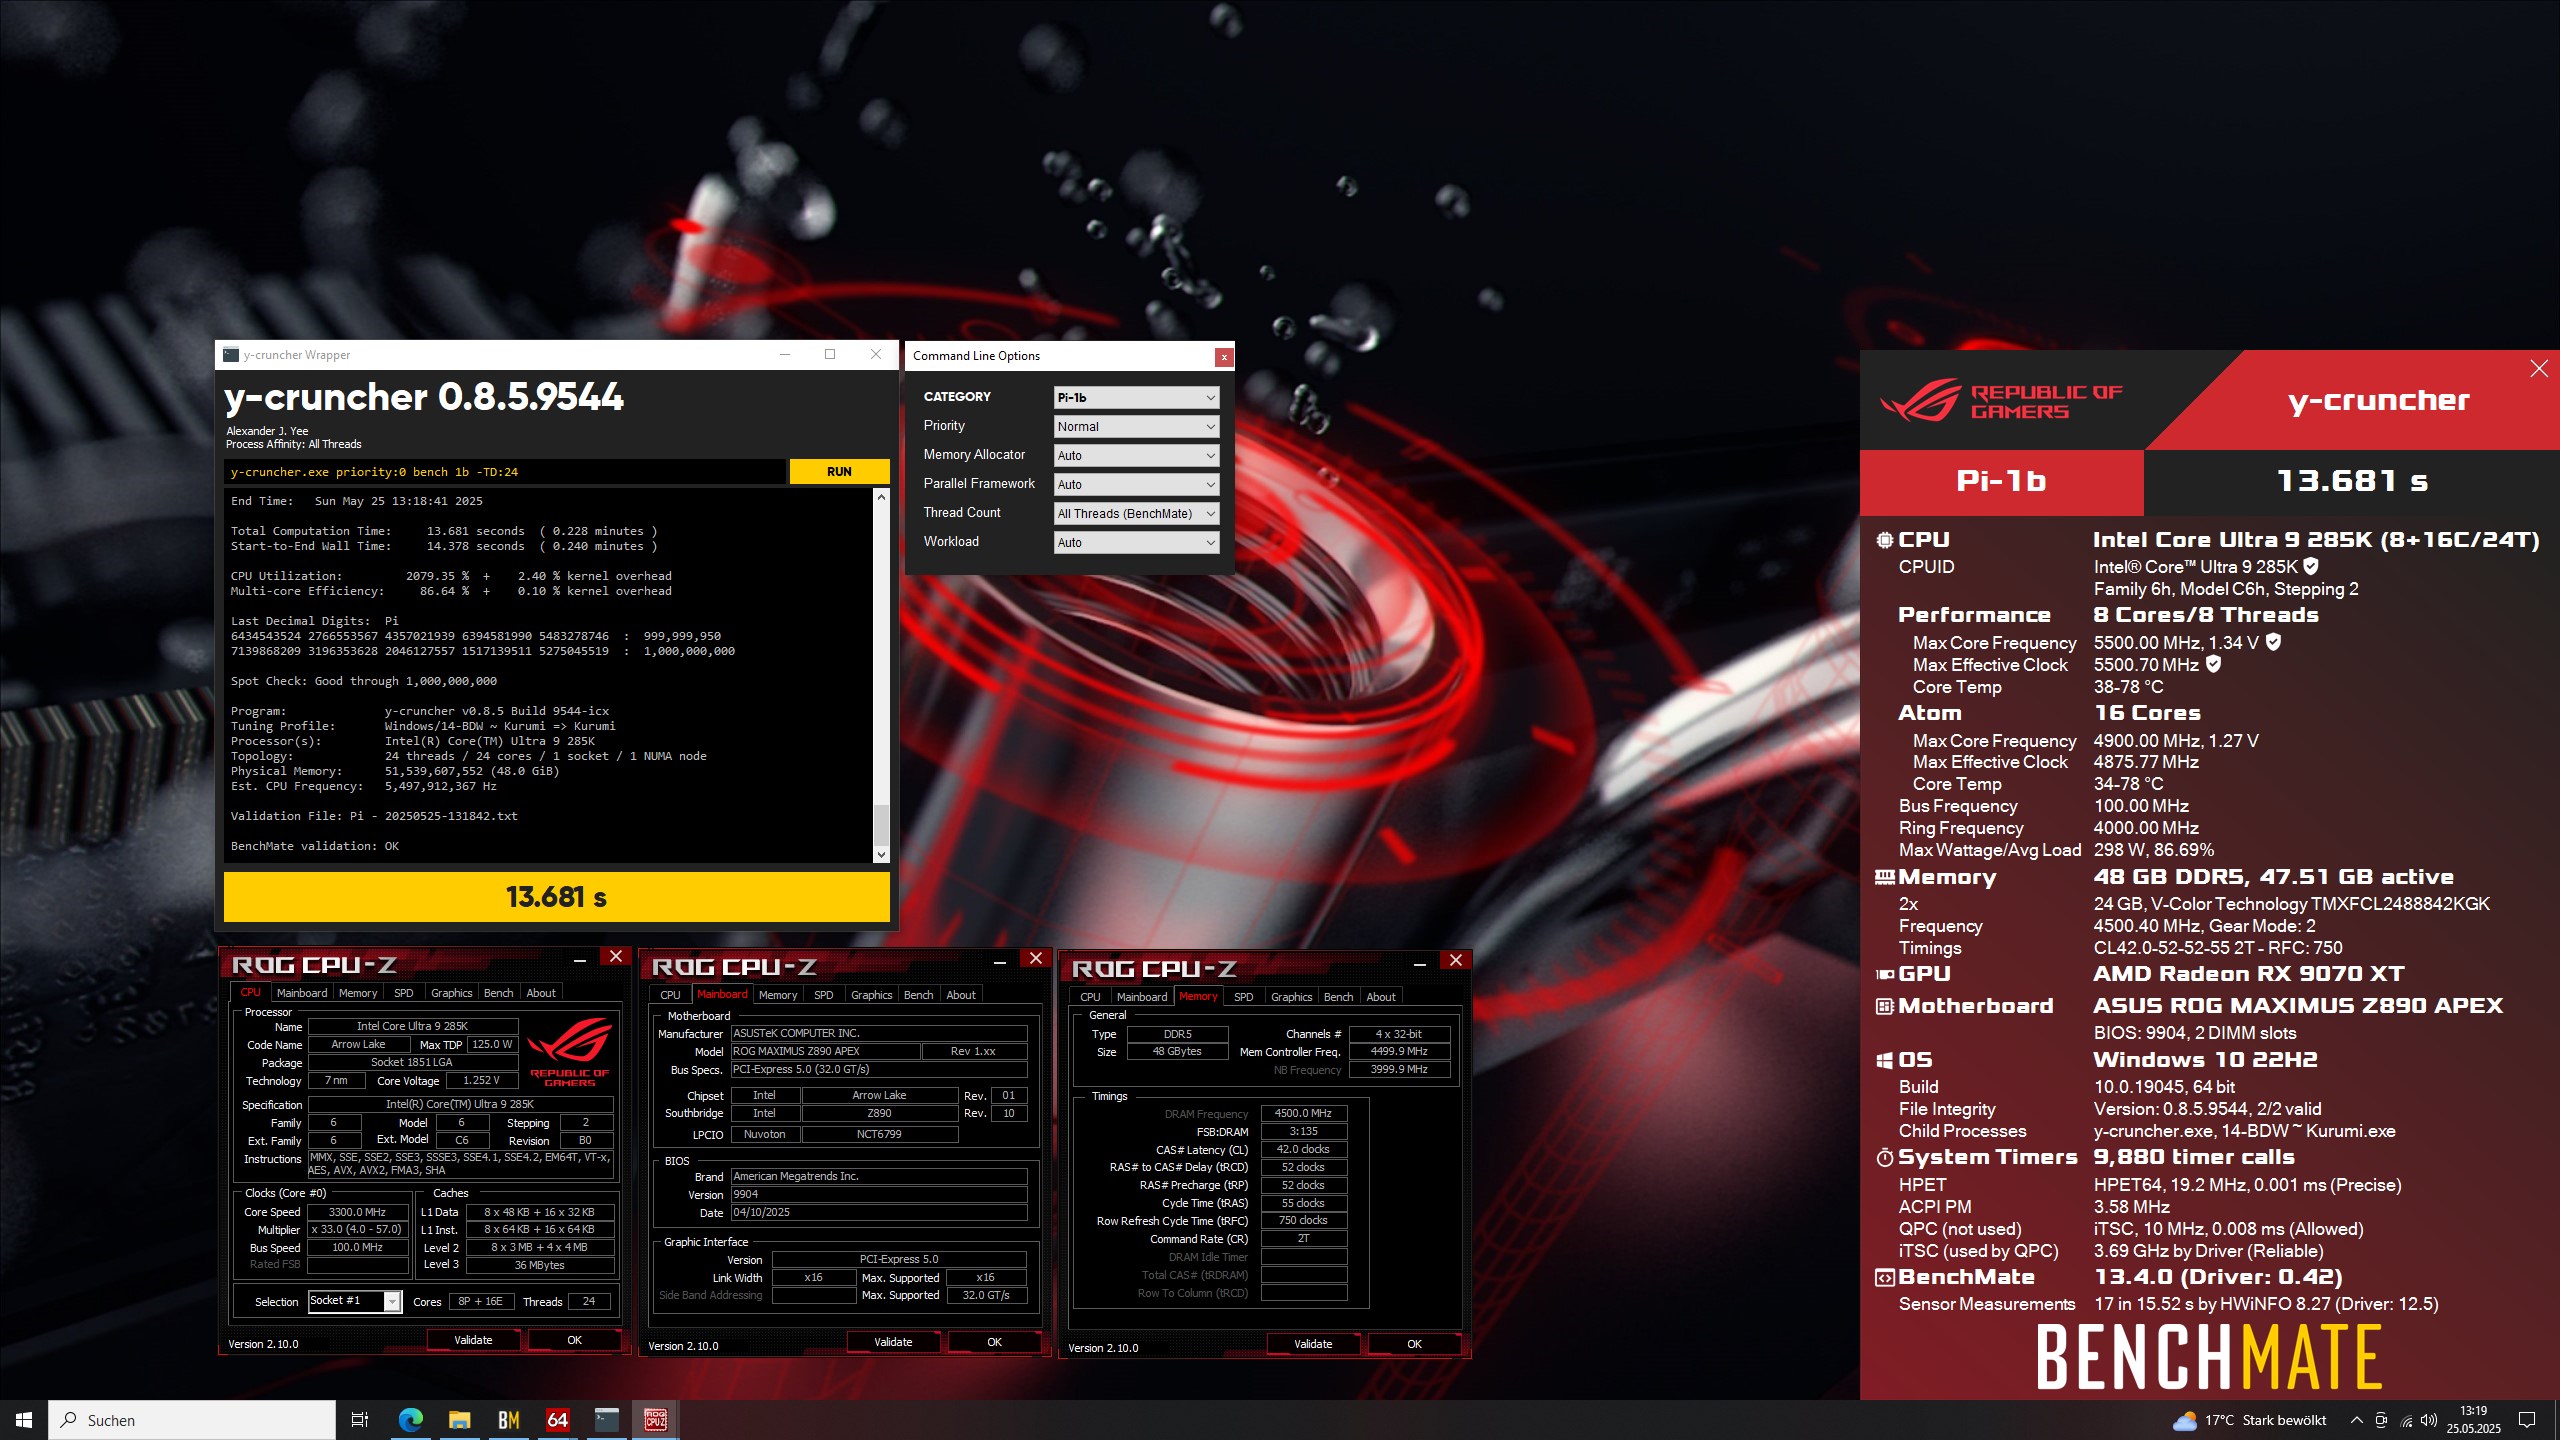Image resolution: width=2560 pixels, height=1440 pixels.
Task: Switch to the y-cruncher console taskbar icon
Action: [606, 1420]
